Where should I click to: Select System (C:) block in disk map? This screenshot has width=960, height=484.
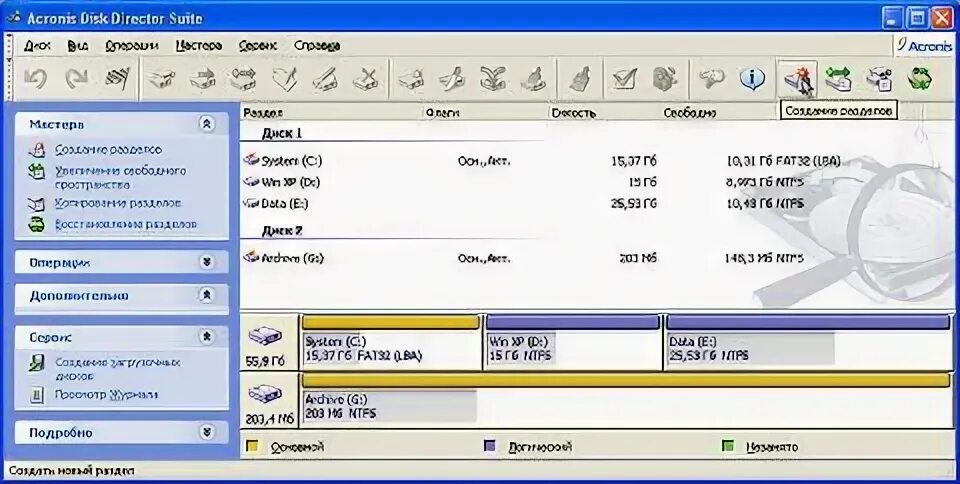pyautogui.click(x=391, y=342)
